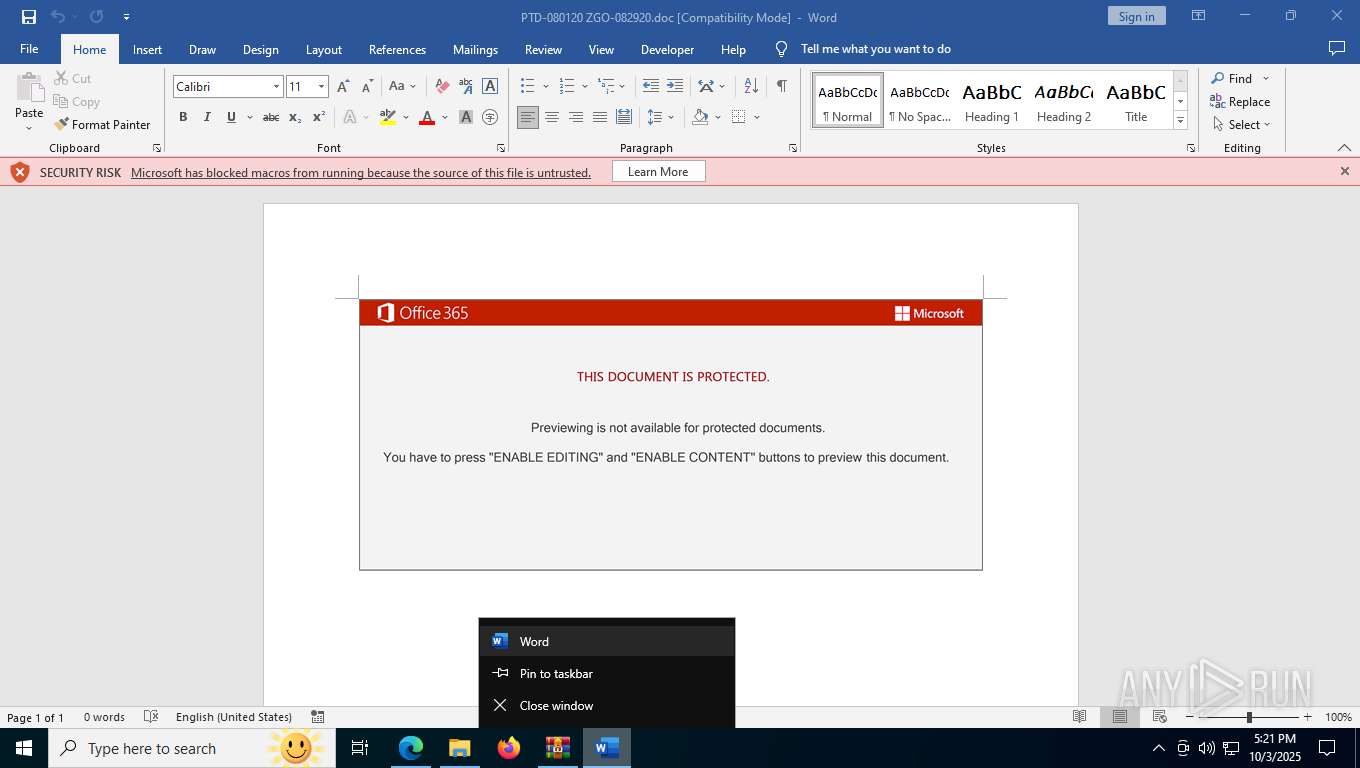
Task: Open the Bullets list dropdown
Action: [x=545, y=87]
